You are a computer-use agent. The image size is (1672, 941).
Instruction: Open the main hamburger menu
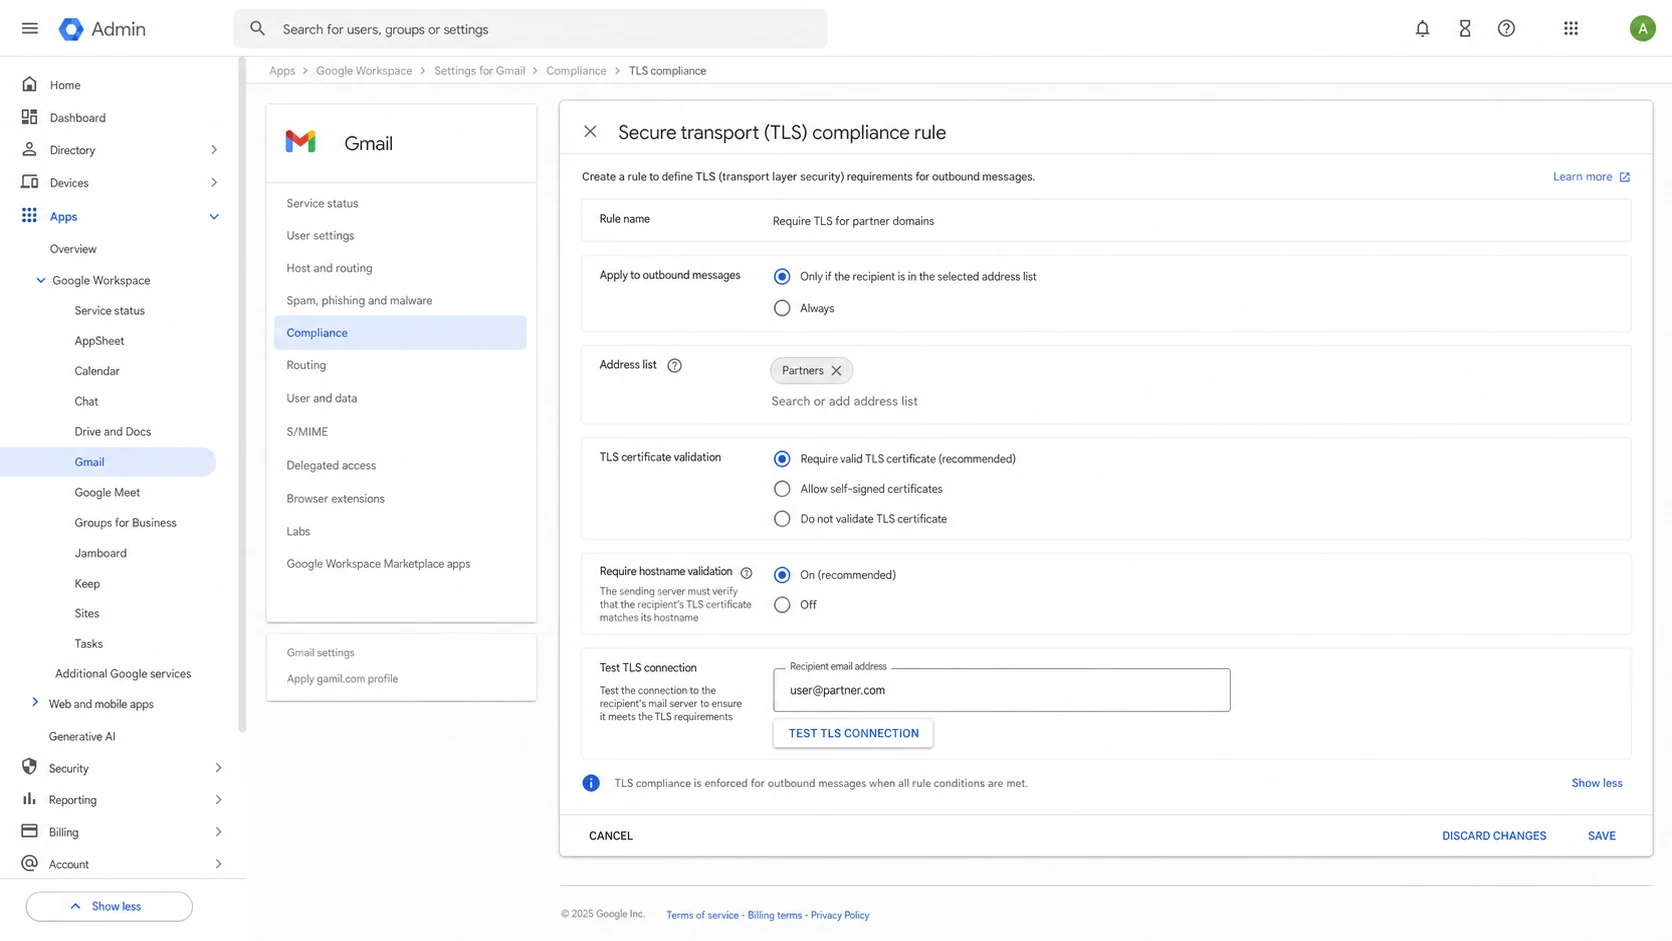click(30, 28)
